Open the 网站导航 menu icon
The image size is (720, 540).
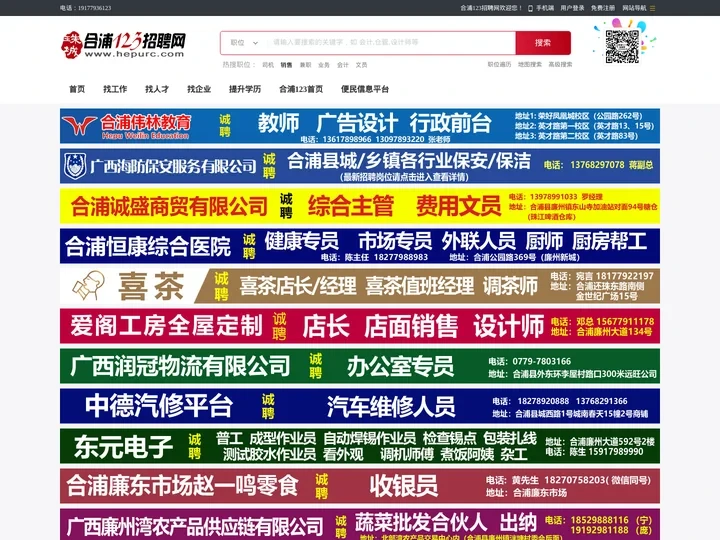coord(652,8)
